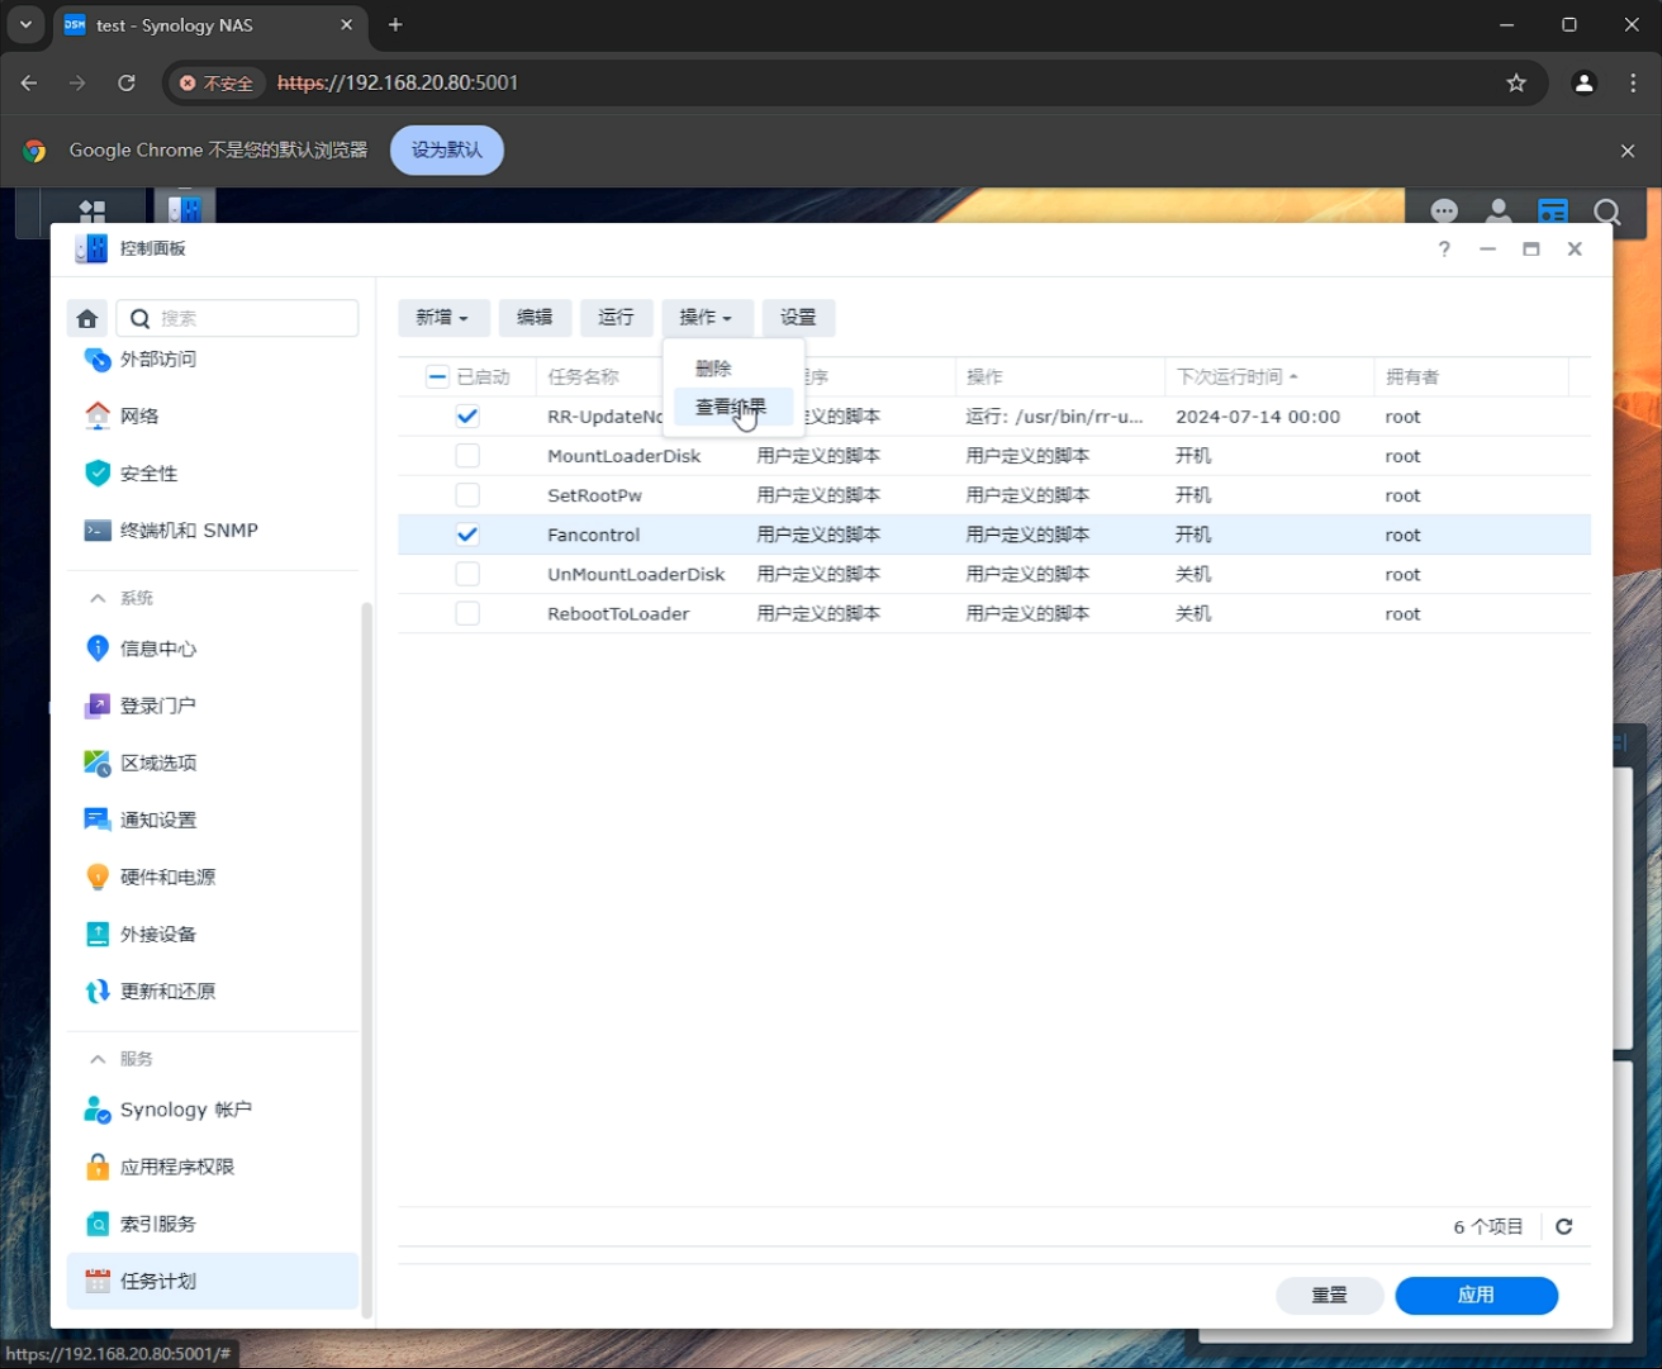Image resolution: width=1662 pixels, height=1369 pixels.
Task: Select 查看结果 from the action menu
Action: click(x=730, y=407)
